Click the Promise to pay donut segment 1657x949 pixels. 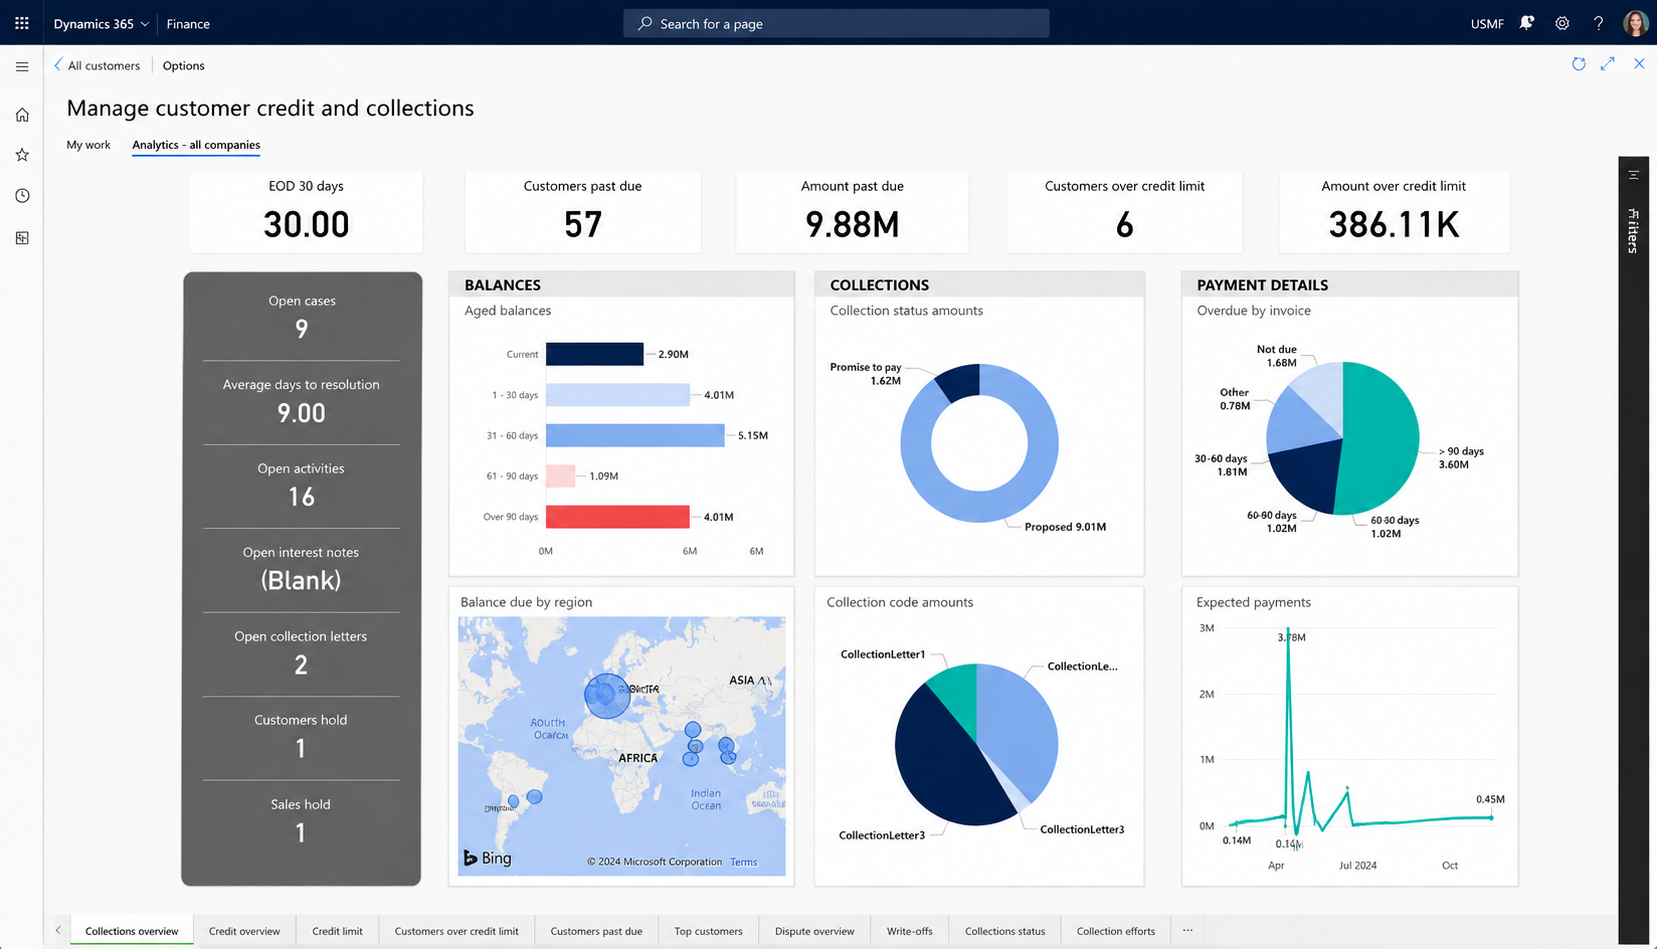pos(959,384)
